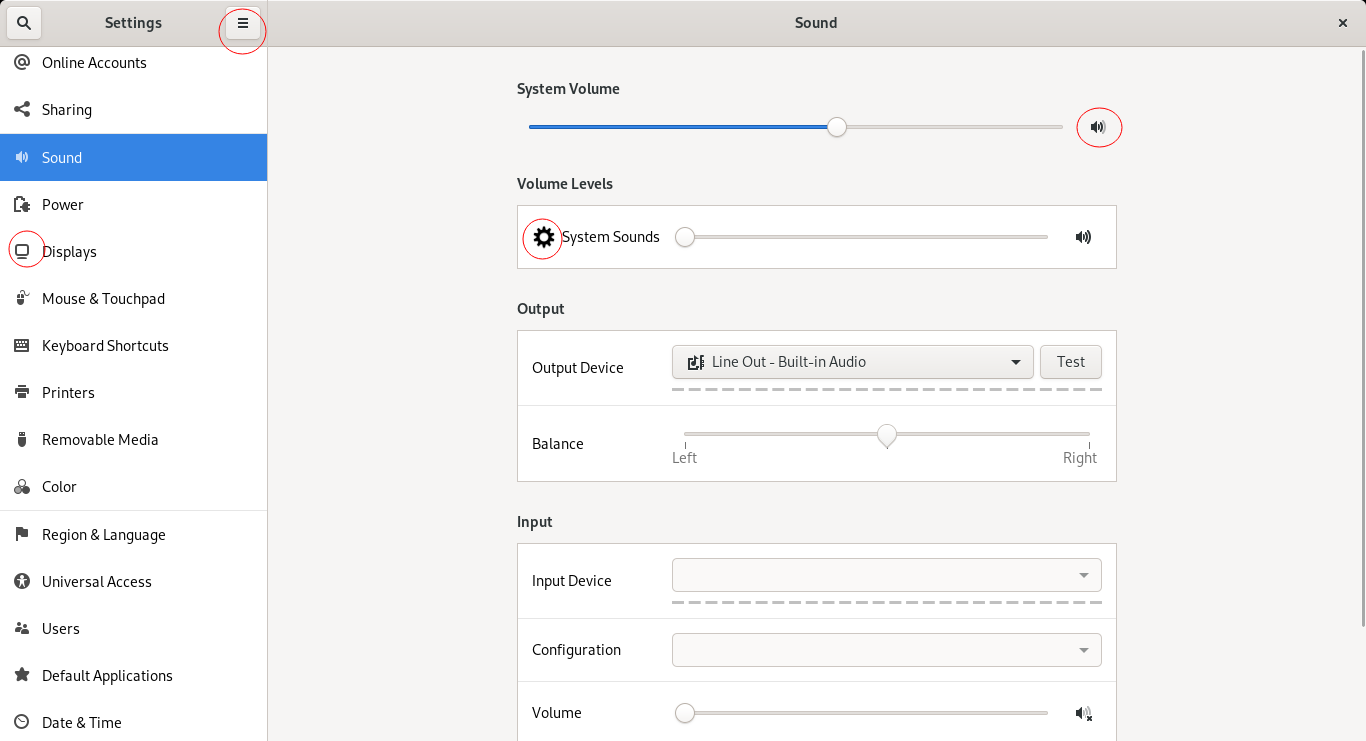Click the Online Accounts at-sign icon

(22, 63)
